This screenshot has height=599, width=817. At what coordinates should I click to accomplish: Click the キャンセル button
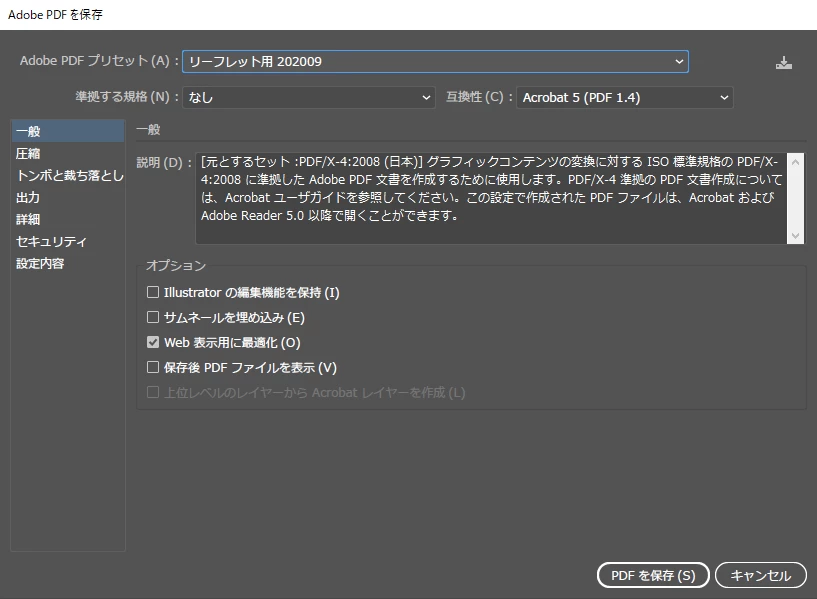pos(761,575)
